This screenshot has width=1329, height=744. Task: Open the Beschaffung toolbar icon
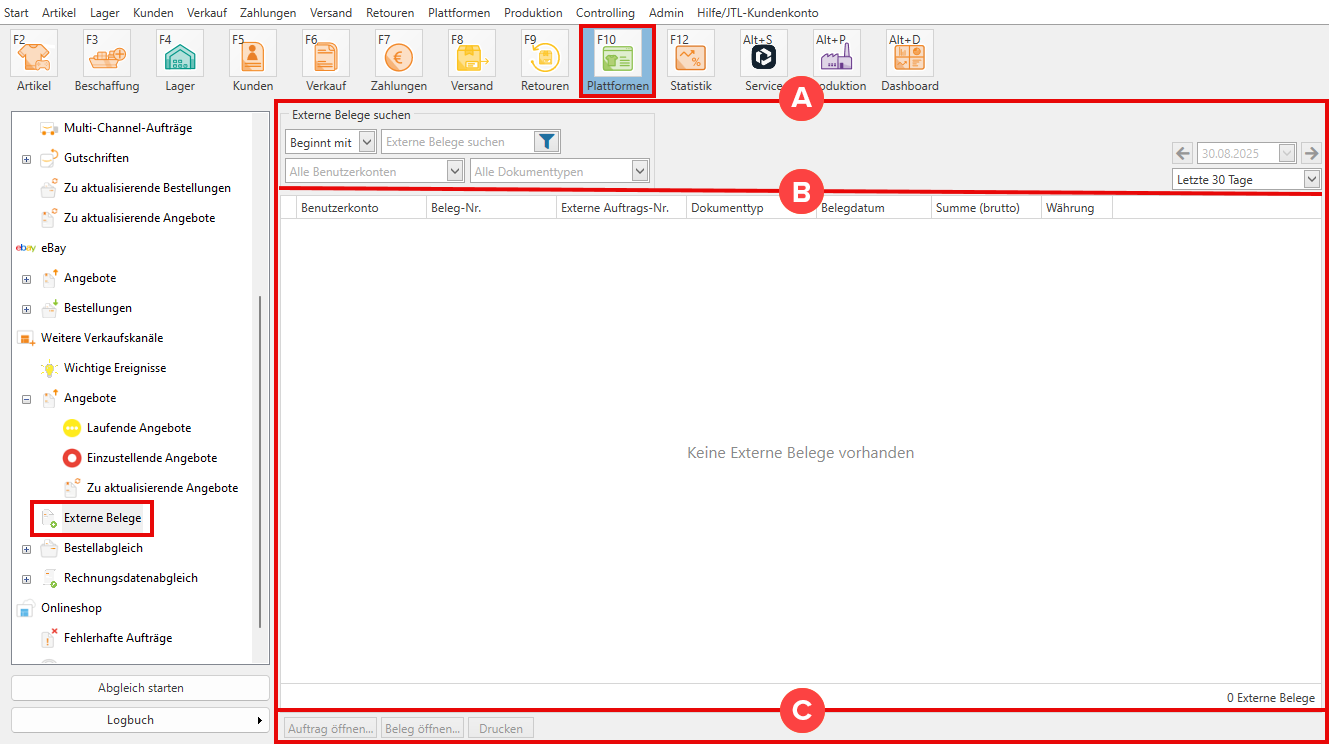point(107,60)
